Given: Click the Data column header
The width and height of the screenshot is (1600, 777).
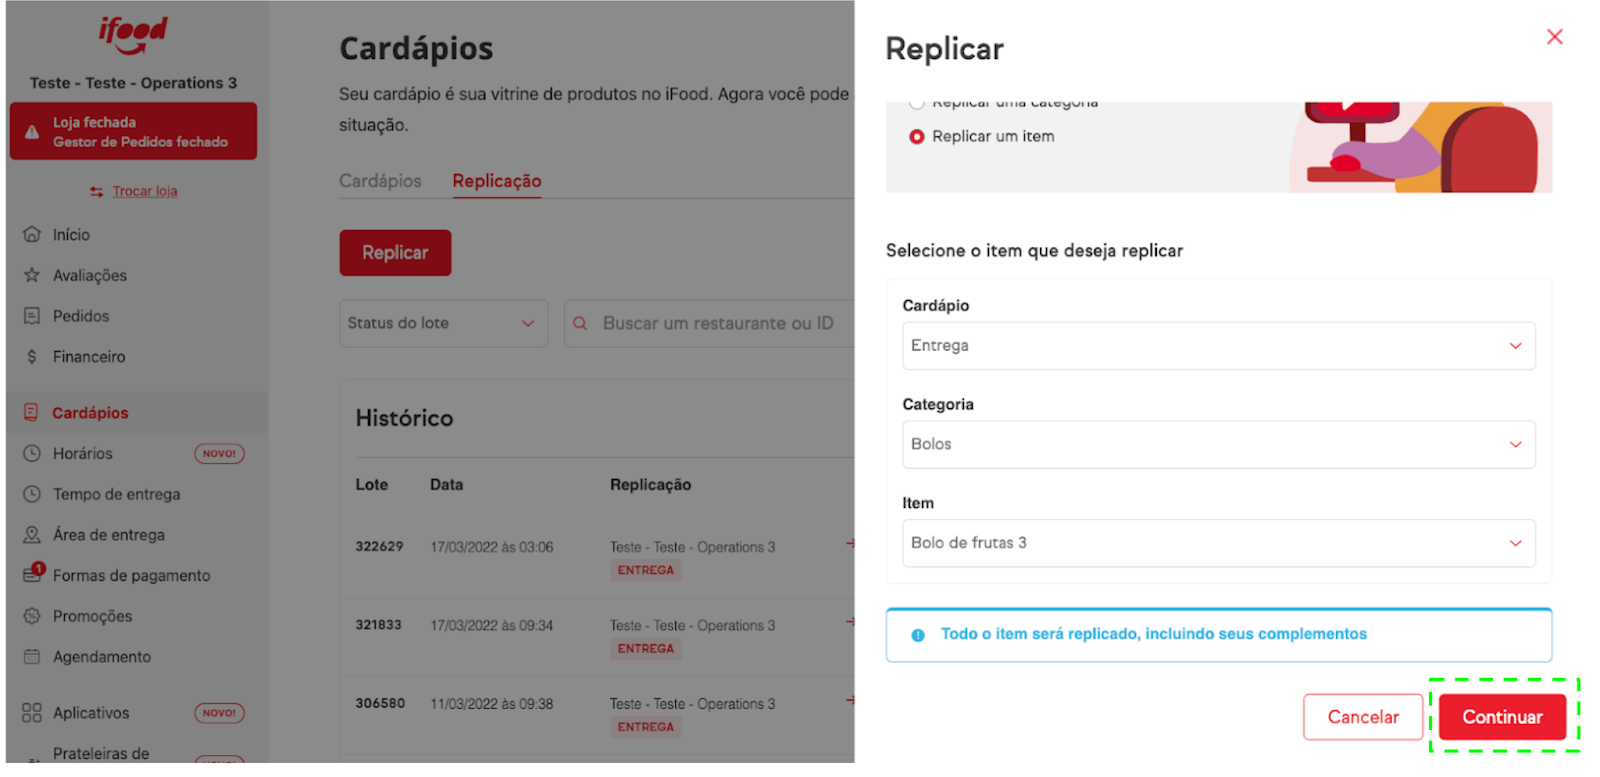Looking at the screenshot, I should pyautogui.click(x=446, y=485).
